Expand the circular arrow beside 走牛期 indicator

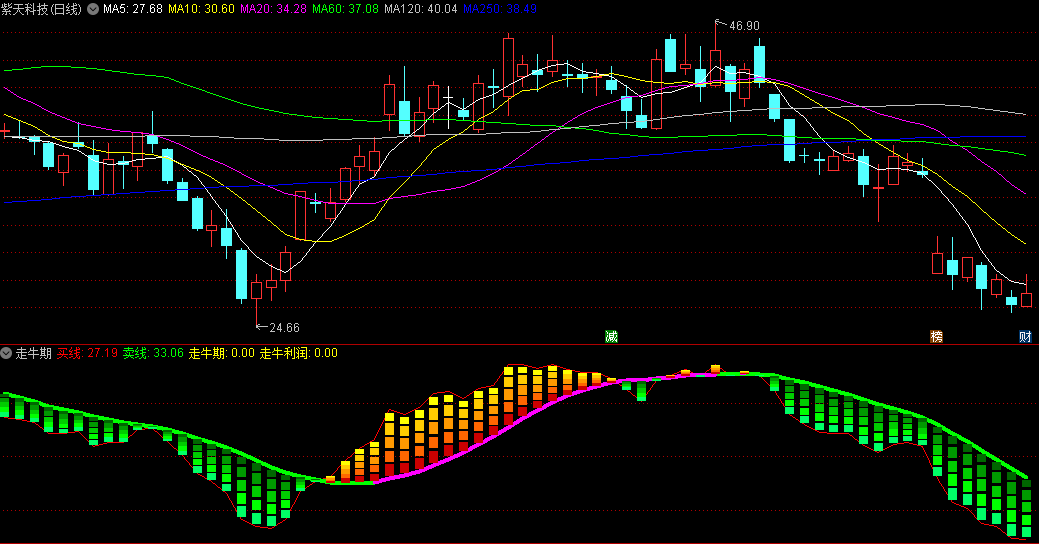click(6, 353)
